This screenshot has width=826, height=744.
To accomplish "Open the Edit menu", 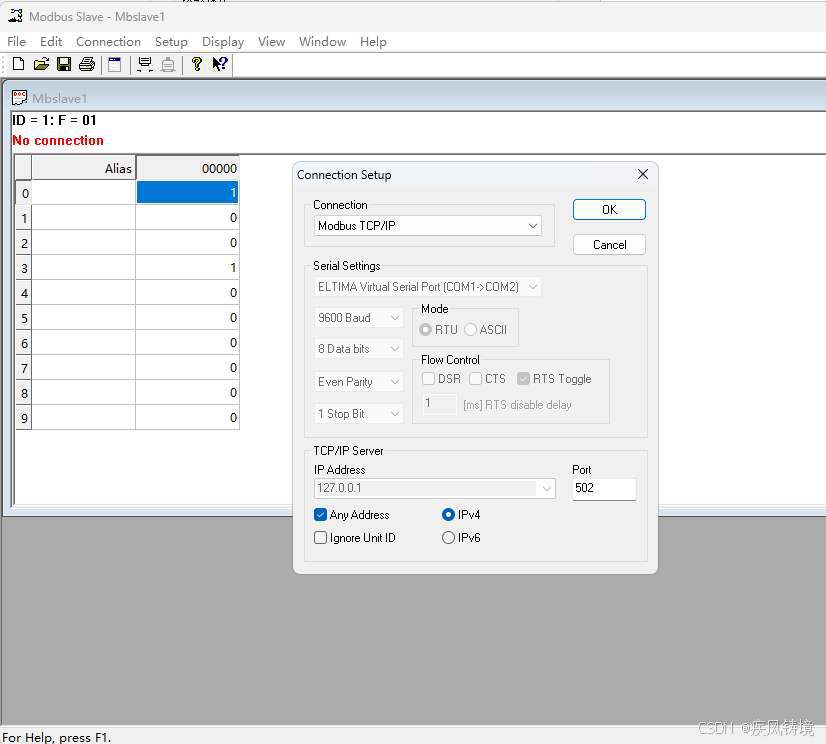I will [x=51, y=42].
